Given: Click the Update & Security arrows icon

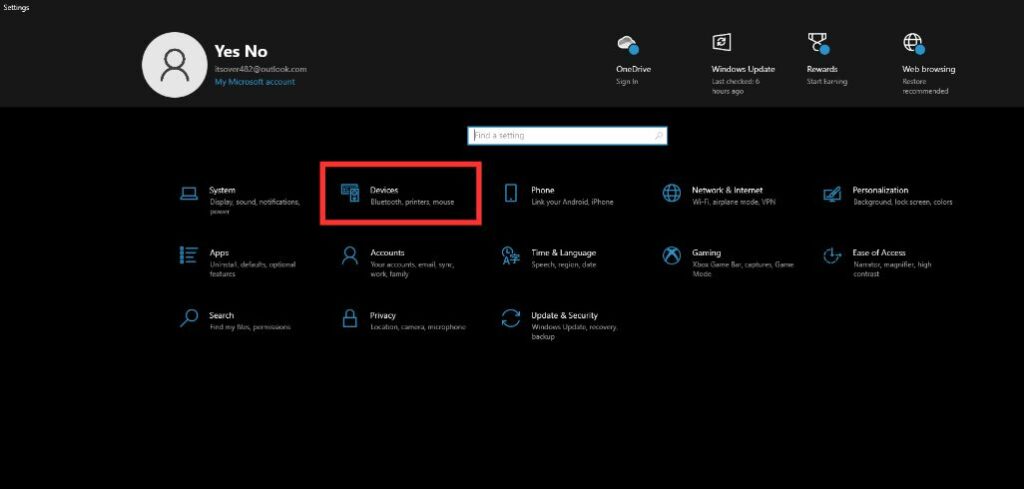Looking at the screenshot, I should (511, 318).
